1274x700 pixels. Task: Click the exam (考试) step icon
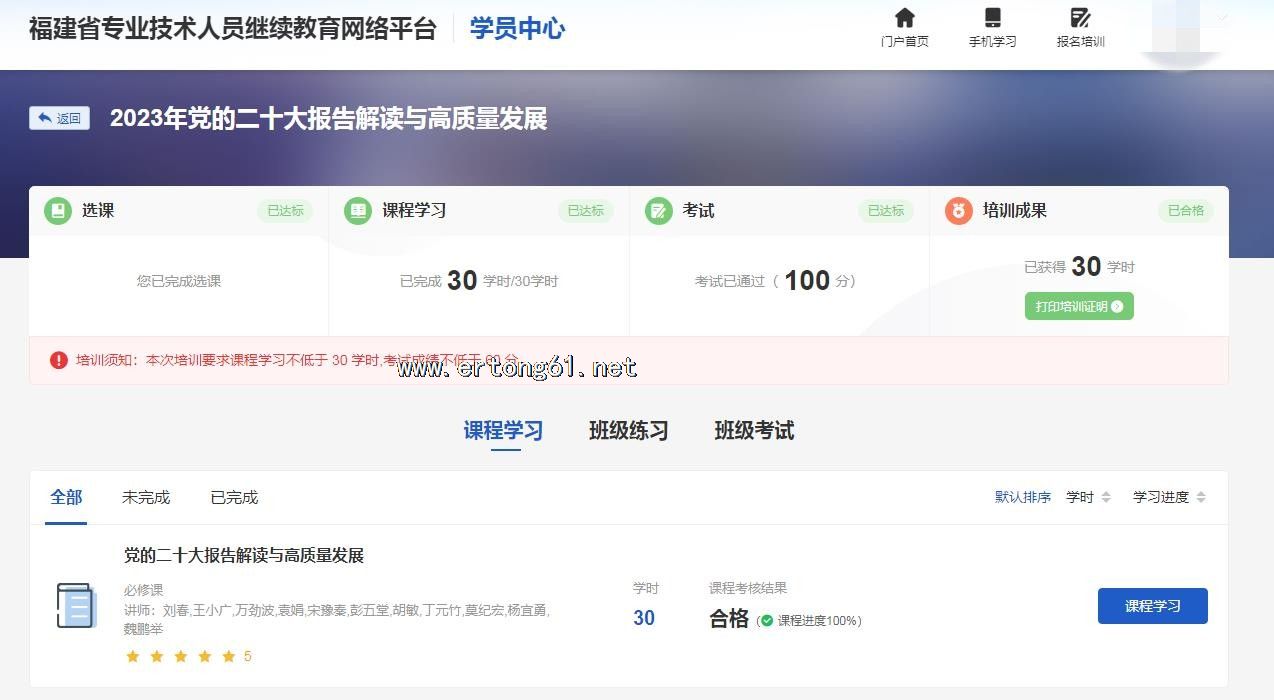tap(658, 211)
